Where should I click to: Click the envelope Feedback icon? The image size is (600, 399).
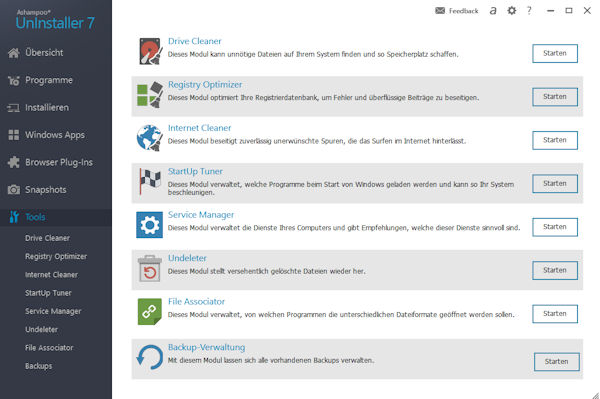pos(440,10)
